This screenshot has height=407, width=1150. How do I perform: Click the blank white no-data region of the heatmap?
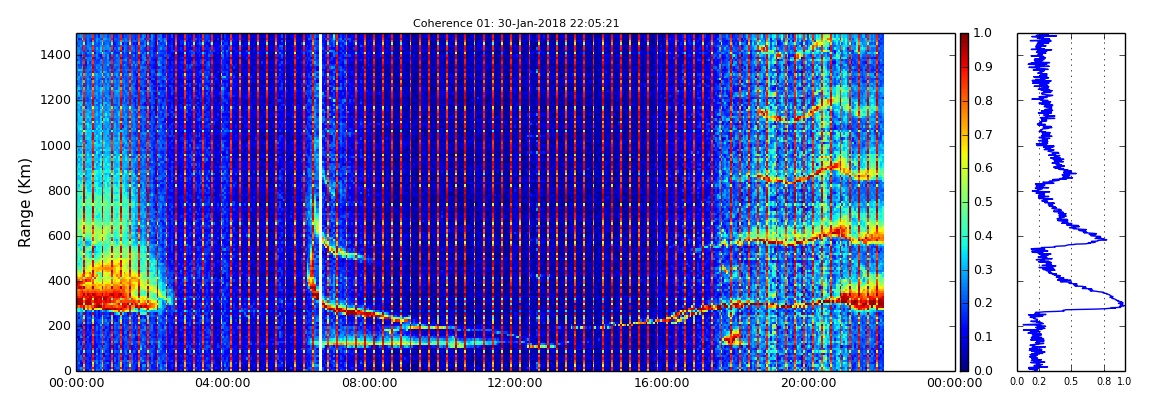(x=919, y=202)
